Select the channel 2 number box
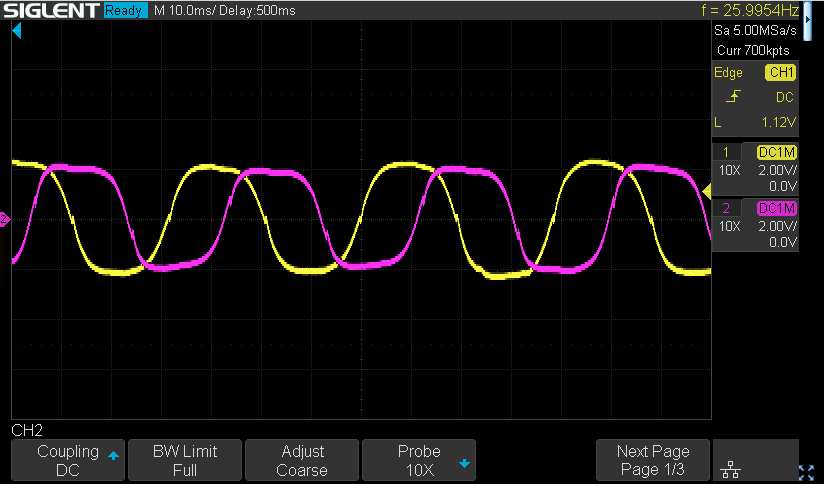This screenshot has height=484, width=824. click(726, 208)
